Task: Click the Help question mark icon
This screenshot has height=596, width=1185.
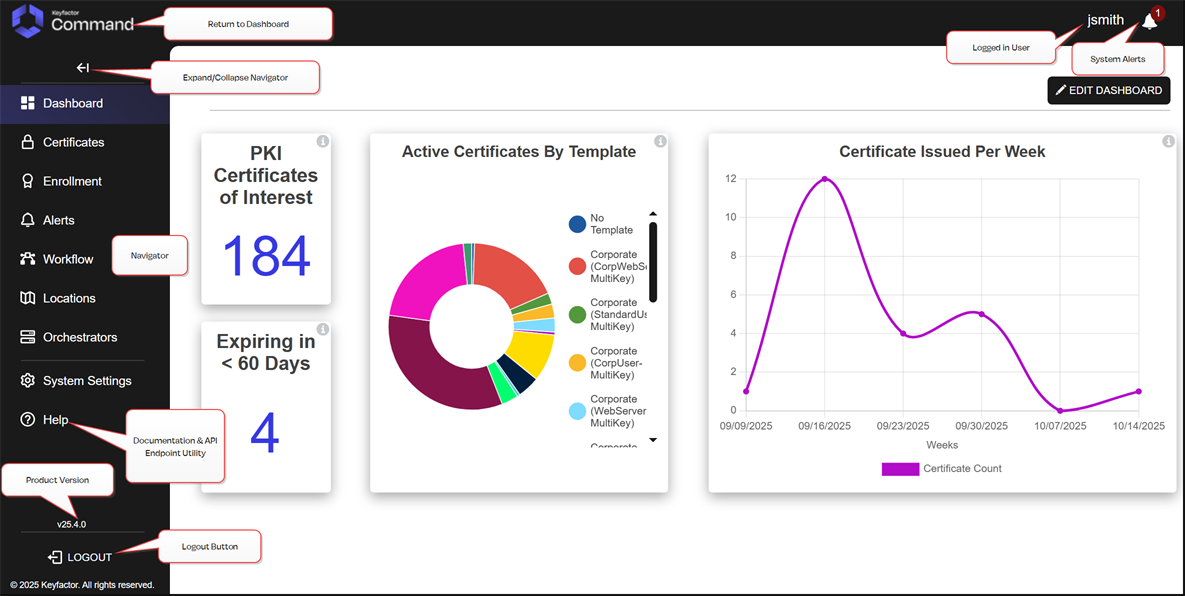Action: (28, 420)
